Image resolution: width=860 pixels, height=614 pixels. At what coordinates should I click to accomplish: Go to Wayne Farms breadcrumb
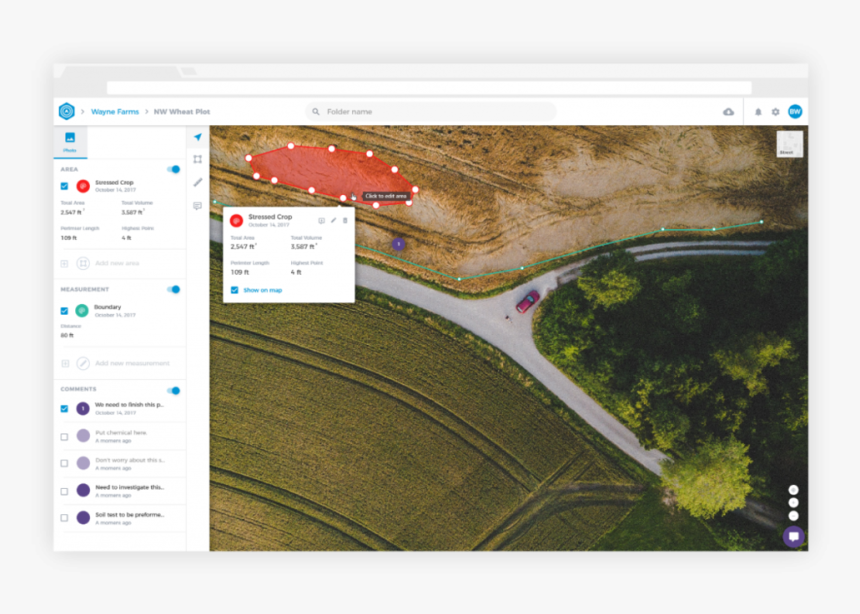point(115,112)
